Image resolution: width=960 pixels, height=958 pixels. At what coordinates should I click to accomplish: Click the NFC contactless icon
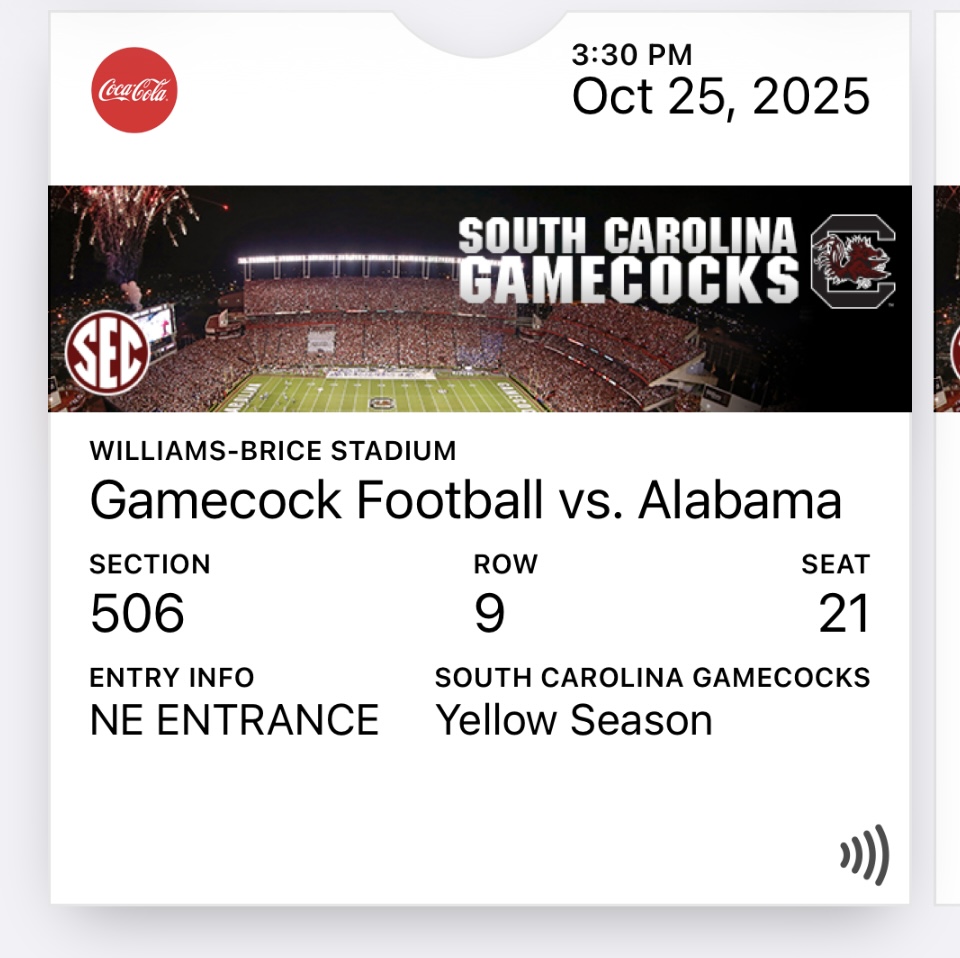[x=864, y=855]
